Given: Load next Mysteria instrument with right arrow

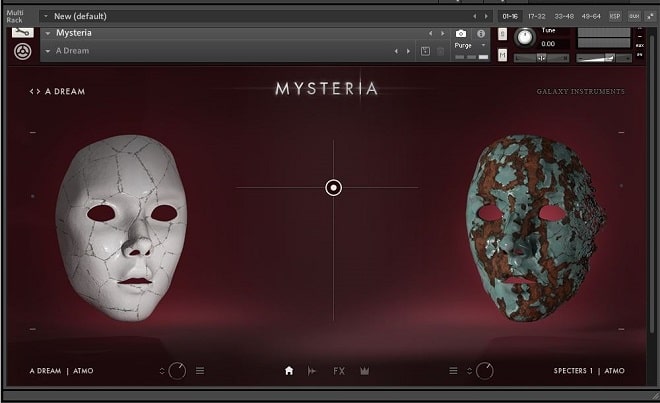Looking at the screenshot, I should click(x=442, y=33).
